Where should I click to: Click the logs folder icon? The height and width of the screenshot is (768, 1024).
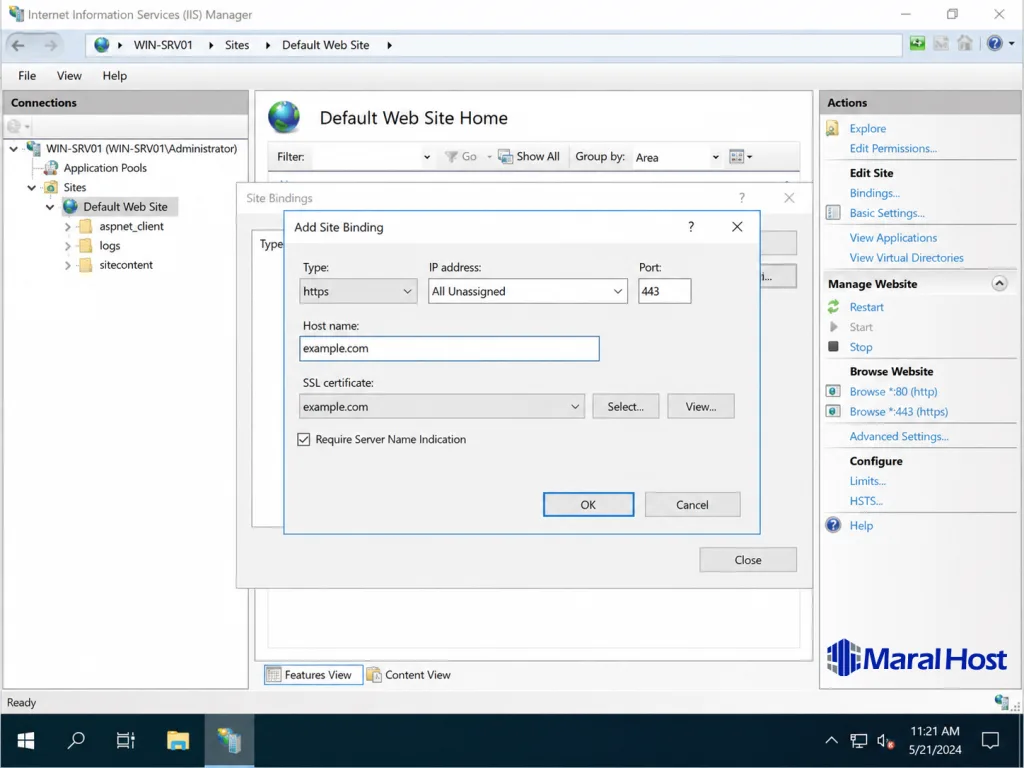pyautogui.click(x=85, y=246)
